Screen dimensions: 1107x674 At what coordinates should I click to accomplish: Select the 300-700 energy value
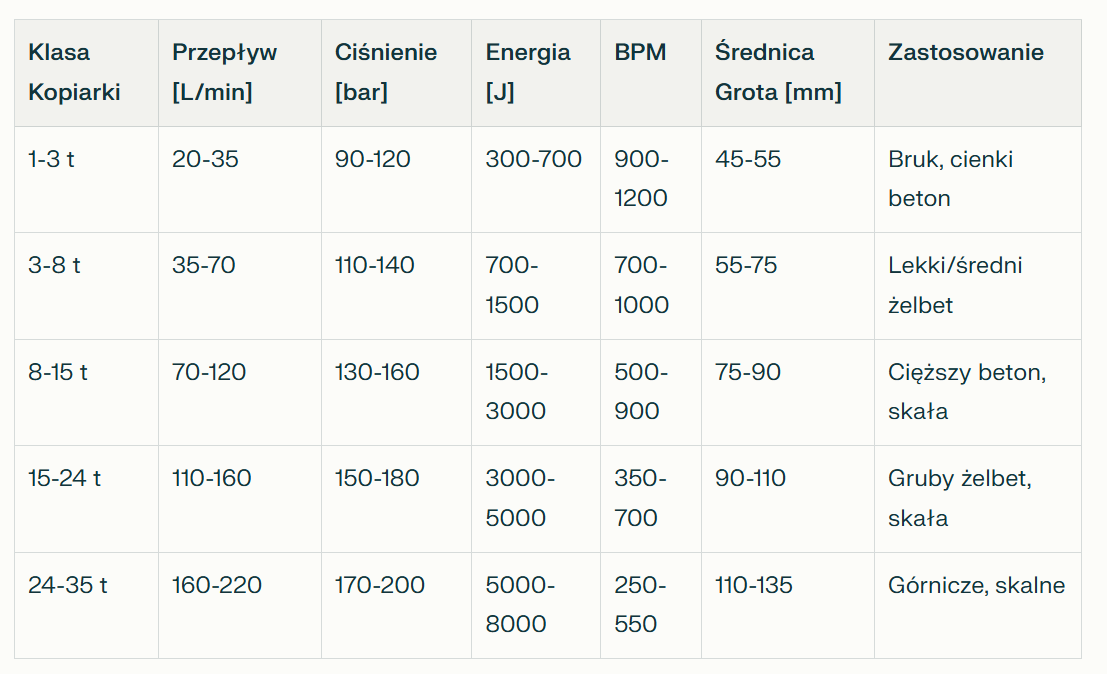point(533,159)
